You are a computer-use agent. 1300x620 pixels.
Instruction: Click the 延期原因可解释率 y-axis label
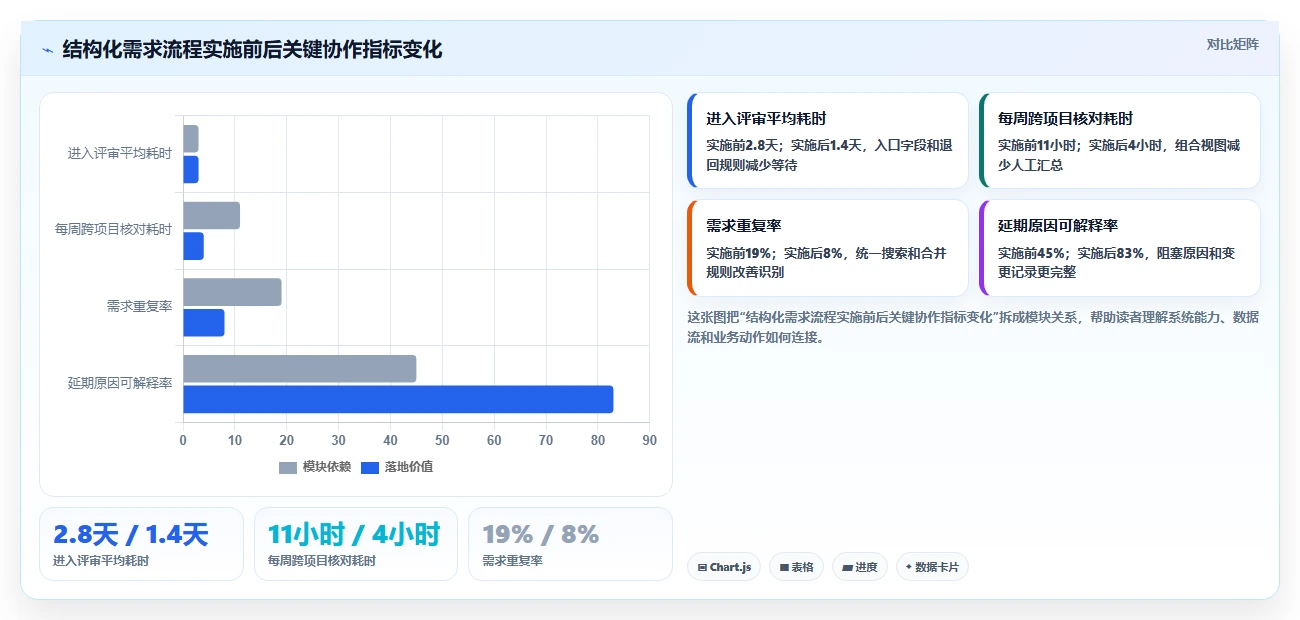click(x=120, y=383)
